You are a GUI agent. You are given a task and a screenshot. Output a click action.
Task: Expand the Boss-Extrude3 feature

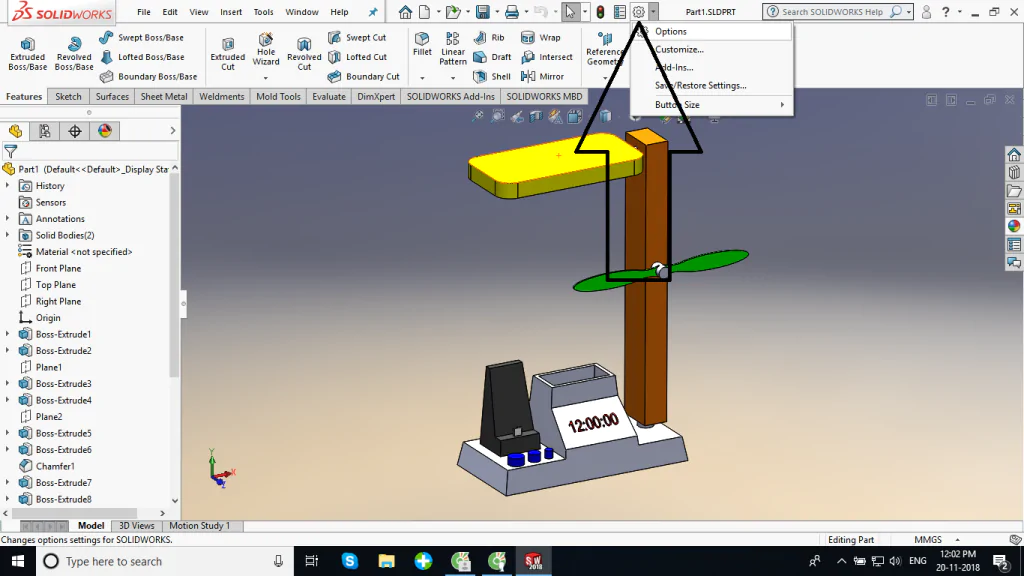click(x=7, y=383)
